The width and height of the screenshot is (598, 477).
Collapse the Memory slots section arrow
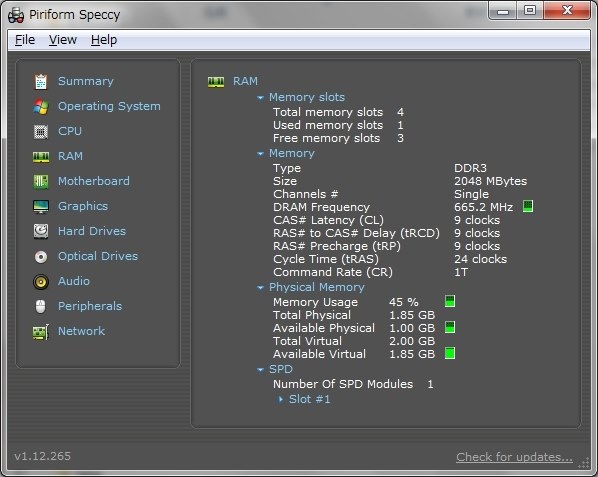(260, 98)
